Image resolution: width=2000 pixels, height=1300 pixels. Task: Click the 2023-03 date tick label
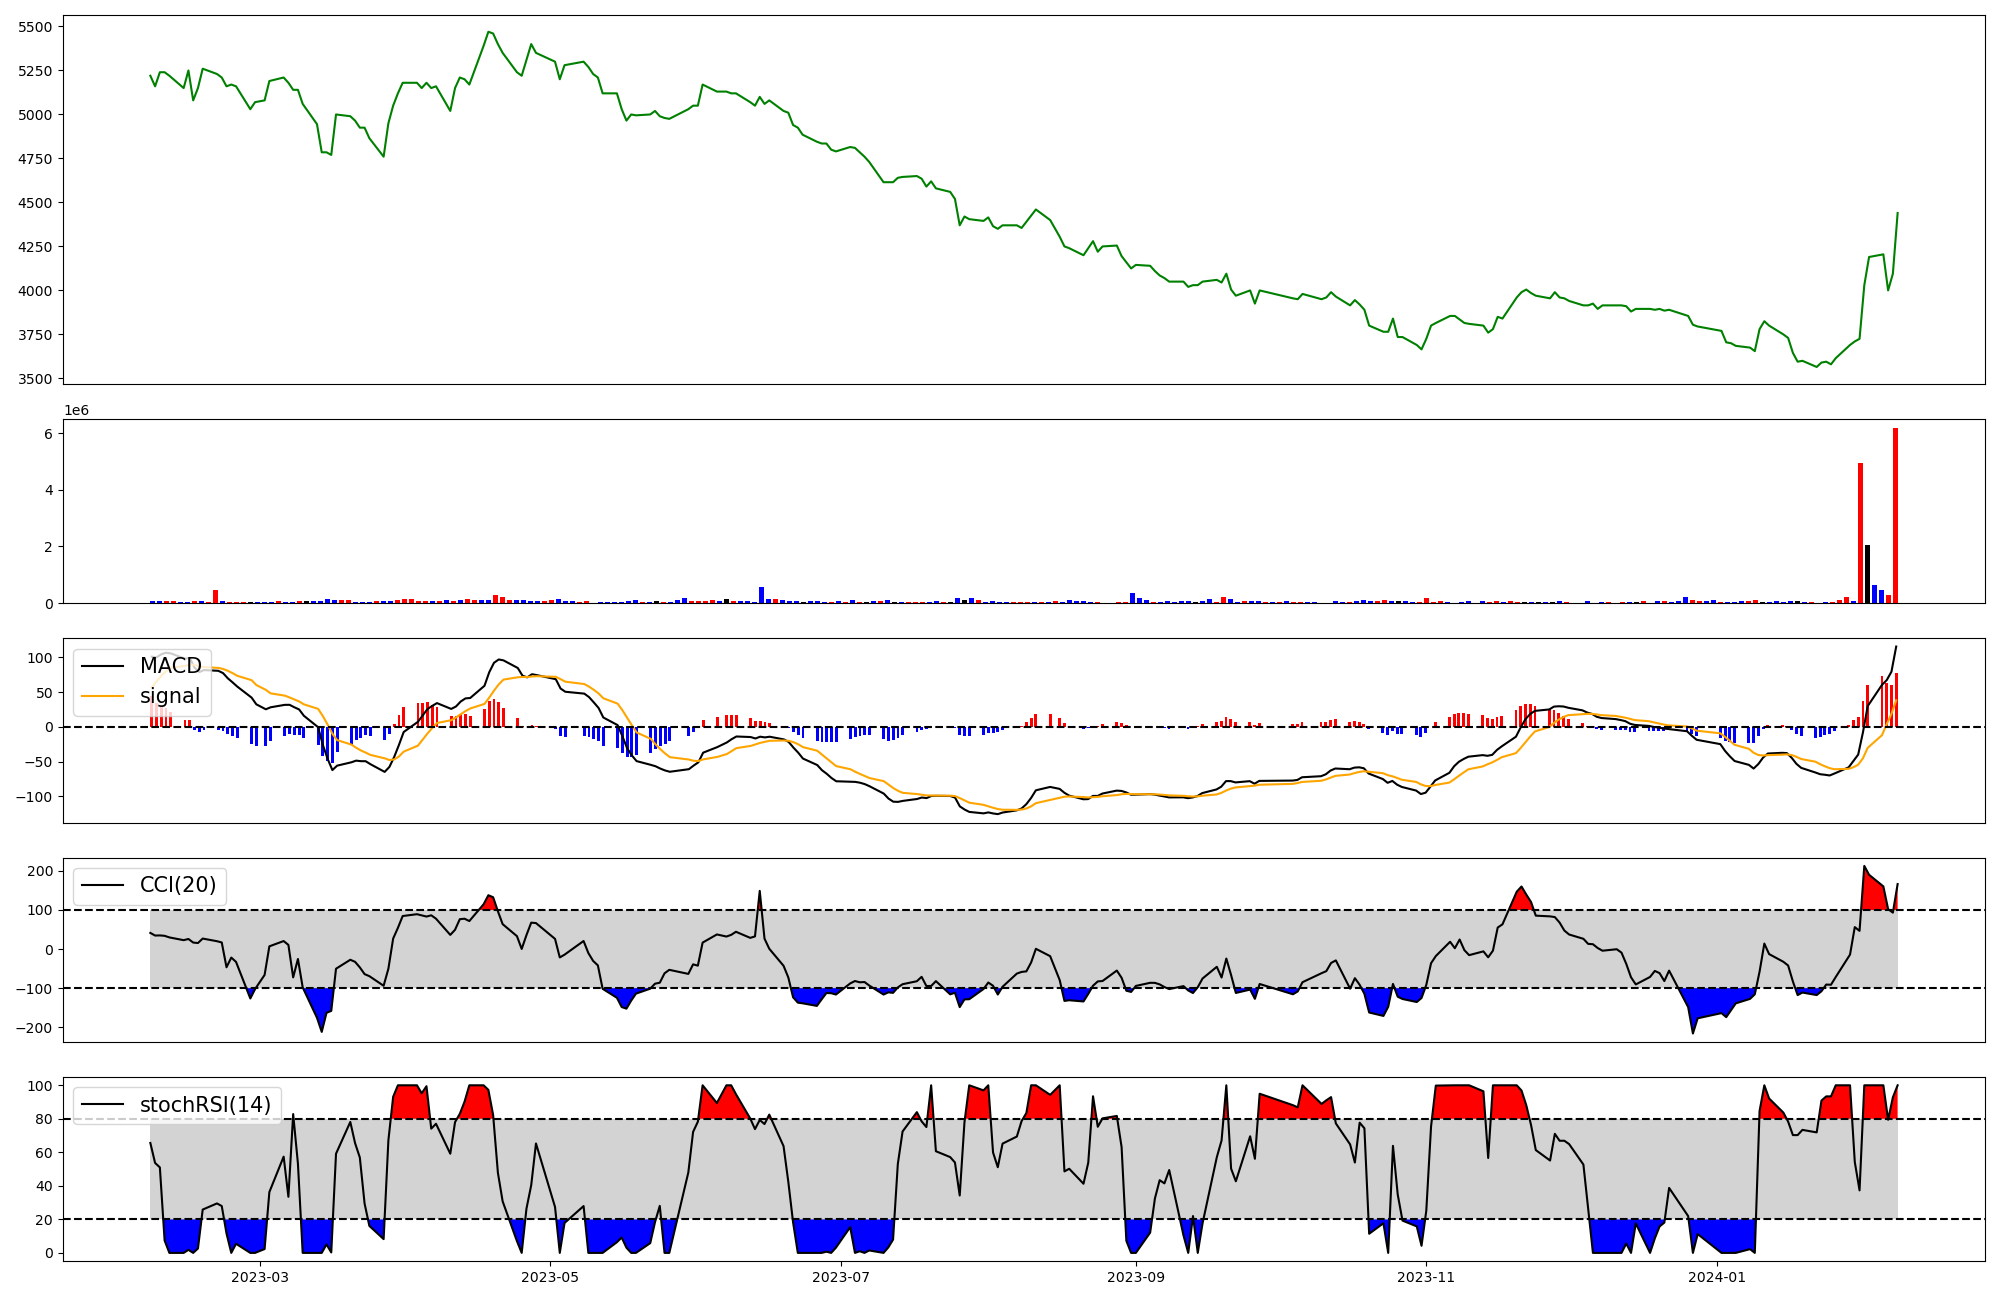pyautogui.click(x=260, y=1277)
